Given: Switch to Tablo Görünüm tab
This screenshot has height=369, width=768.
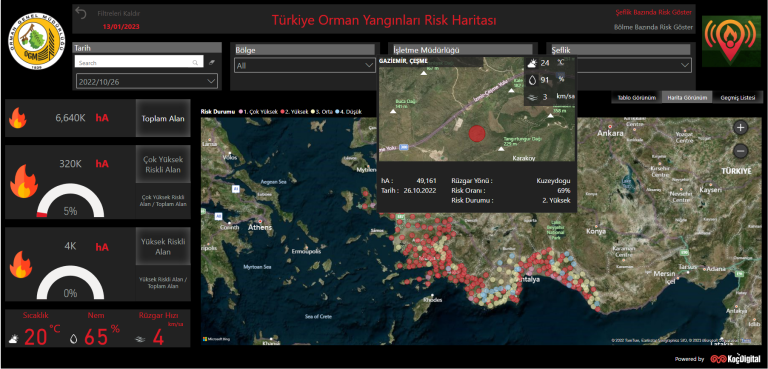Looking at the screenshot, I should [636, 98].
